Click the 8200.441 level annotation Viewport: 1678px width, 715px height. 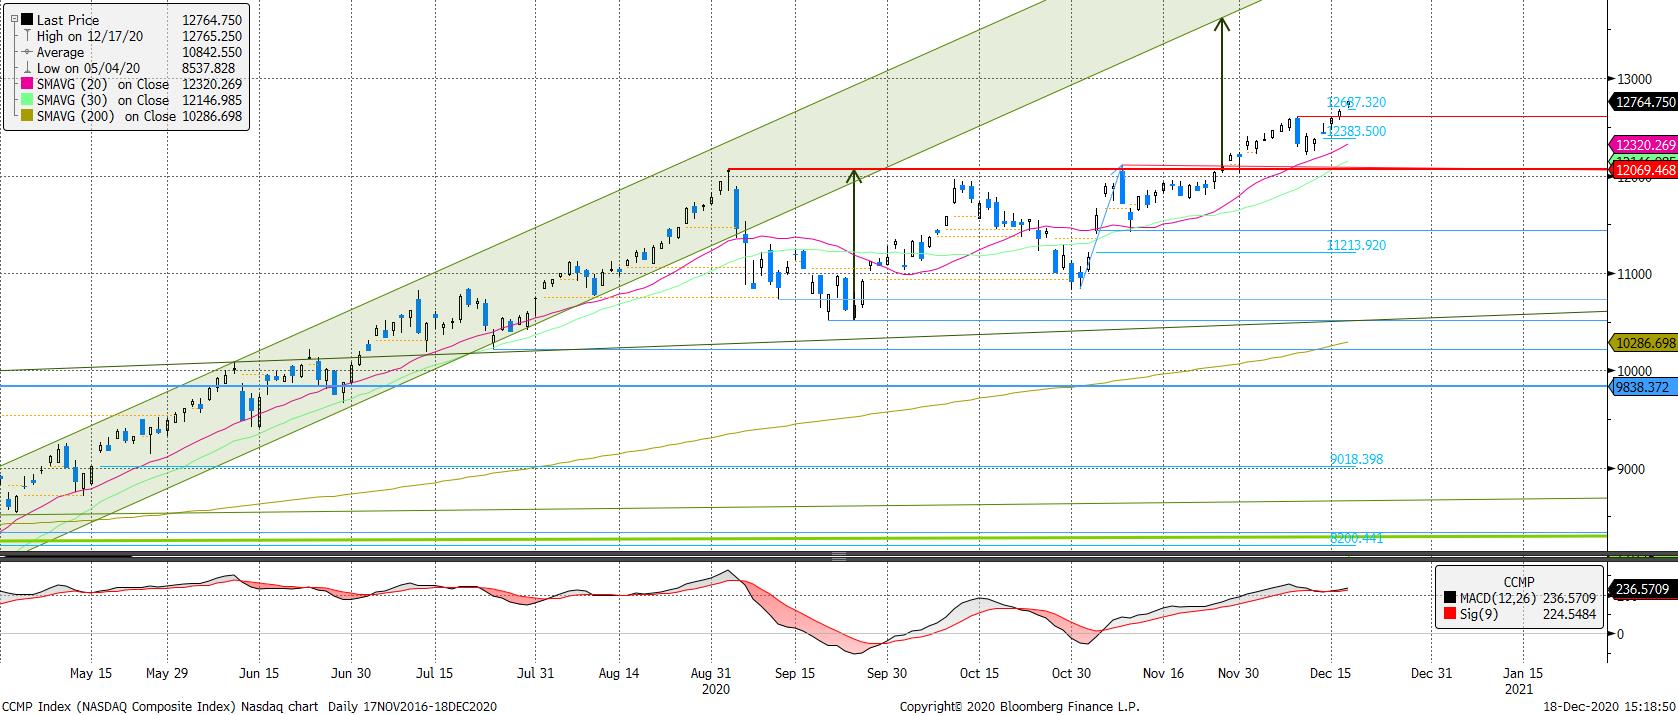1356,538
